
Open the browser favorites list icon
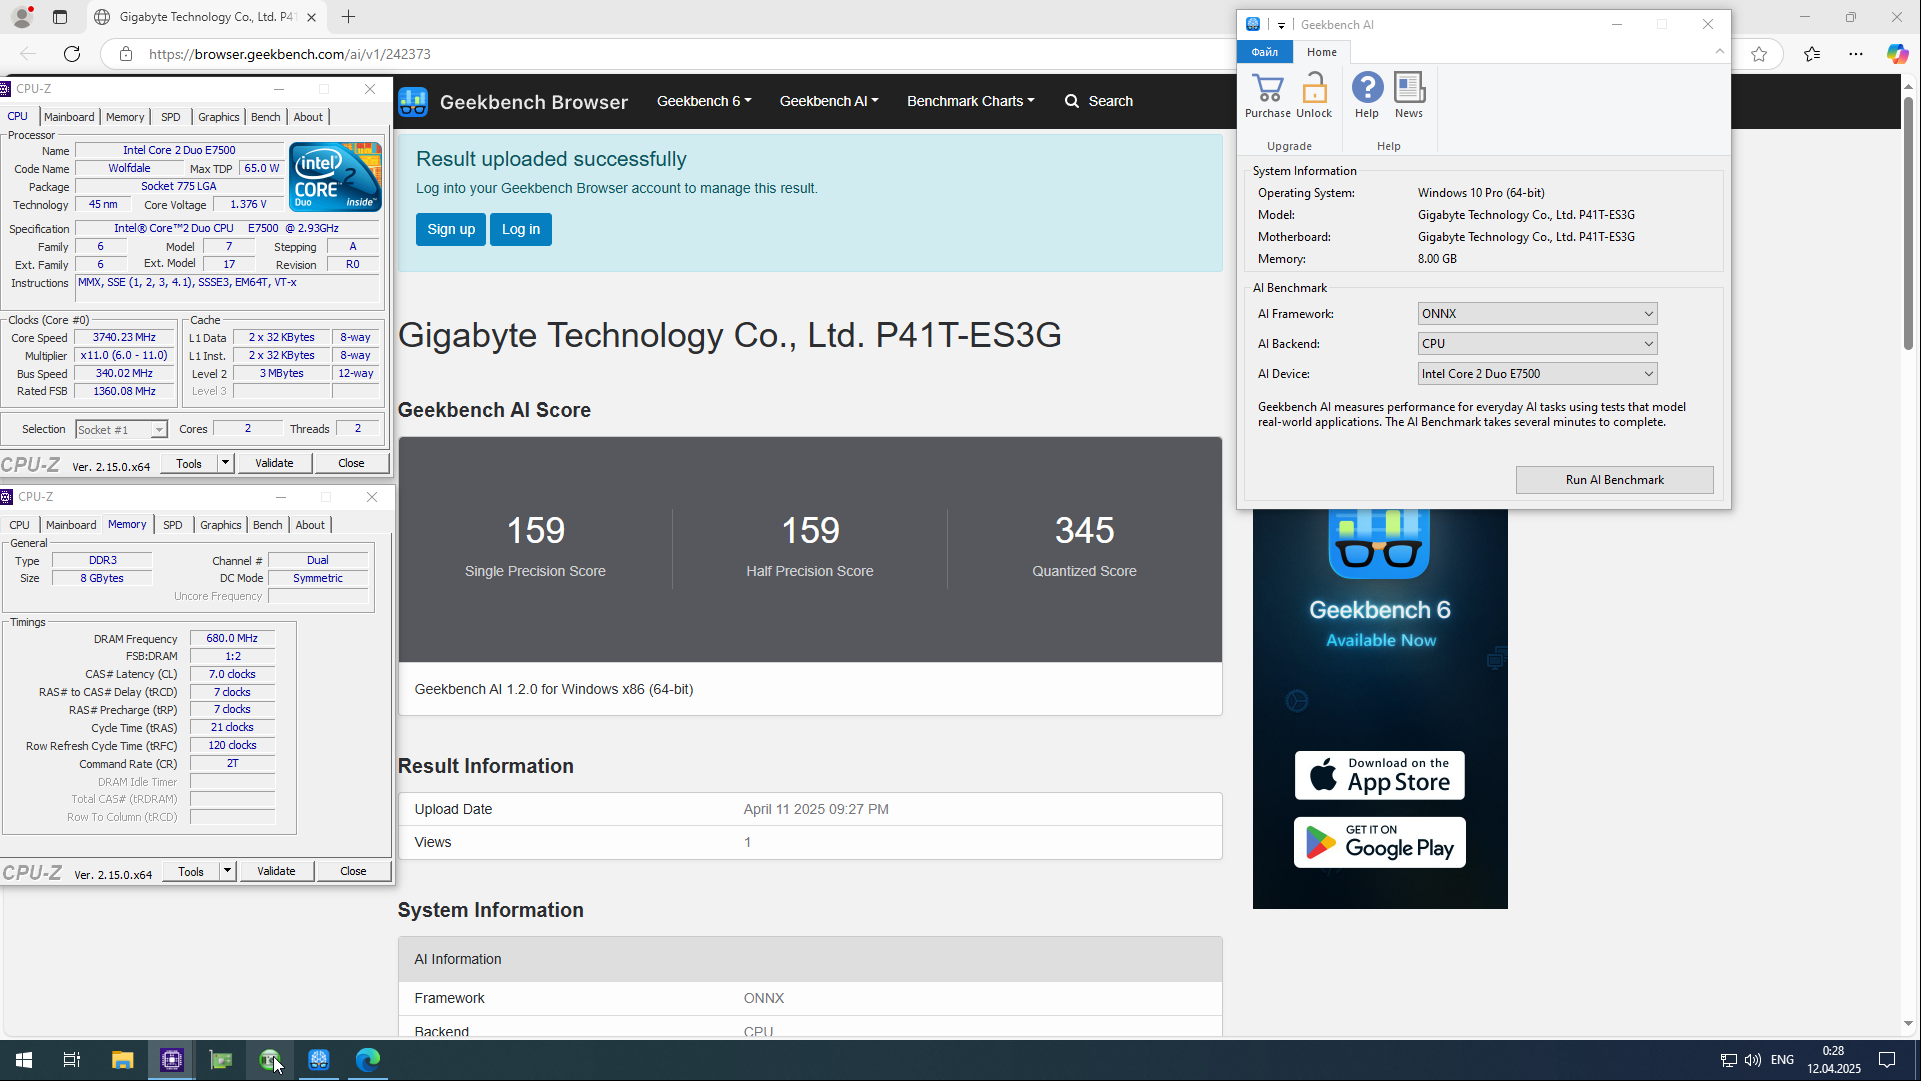tap(1812, 54)
